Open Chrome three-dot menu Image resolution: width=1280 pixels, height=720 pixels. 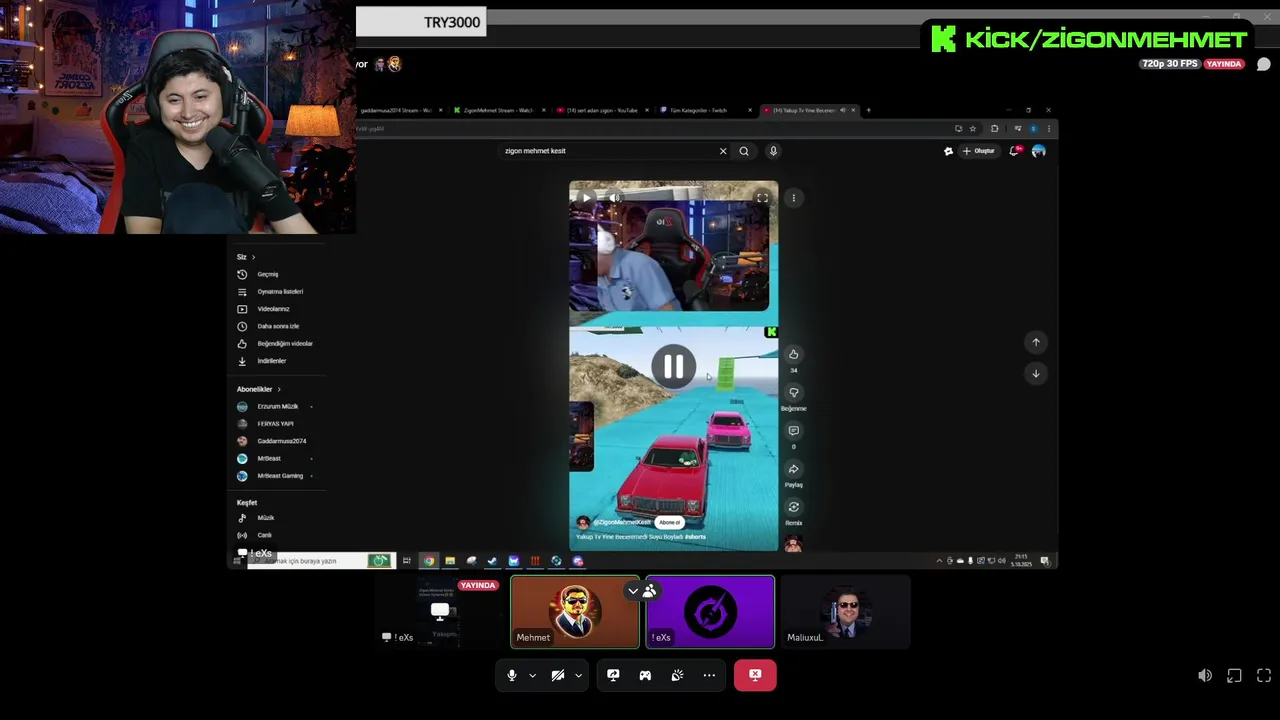1048,128
